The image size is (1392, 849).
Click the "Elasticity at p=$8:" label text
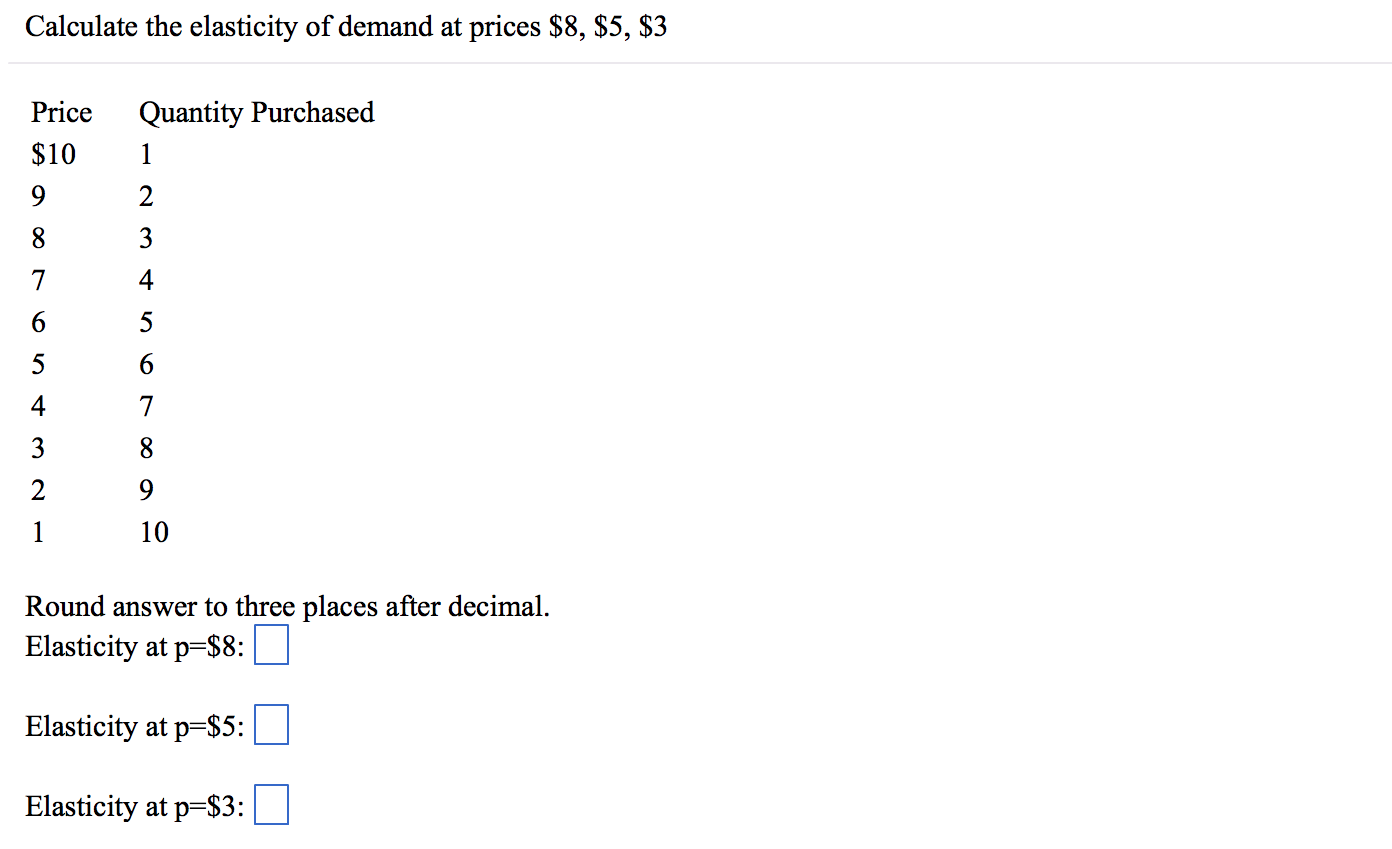coord(136,647)
